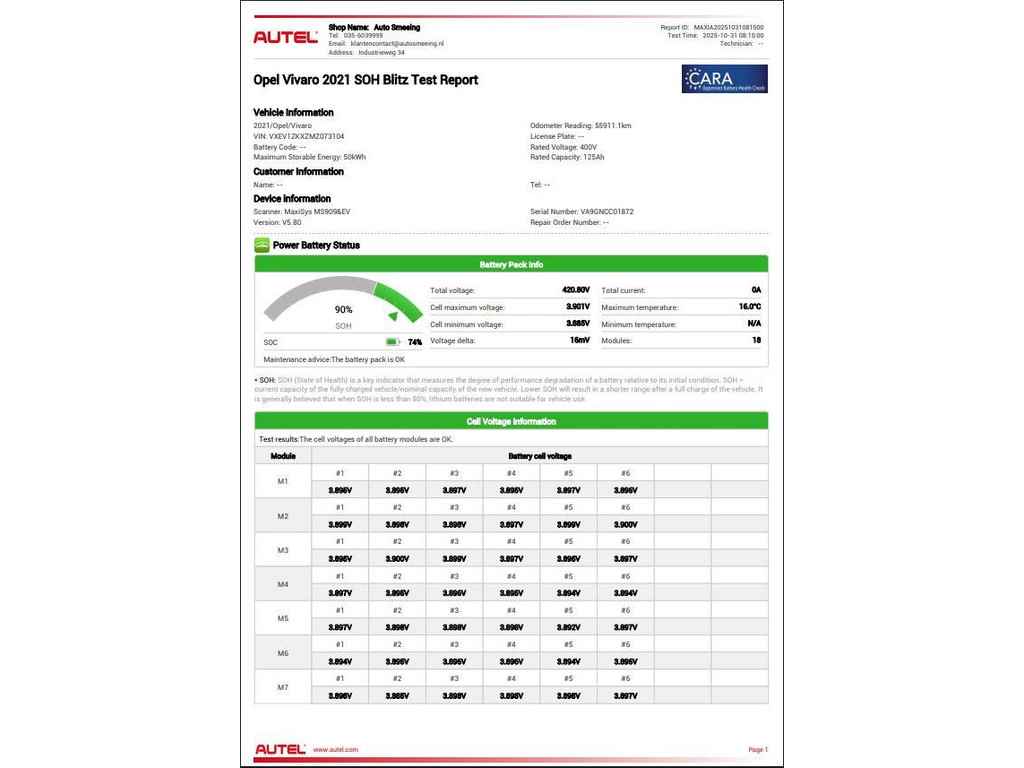Click the Total voltage 420.80V value
1024x768 pixels.
[575, 290]
